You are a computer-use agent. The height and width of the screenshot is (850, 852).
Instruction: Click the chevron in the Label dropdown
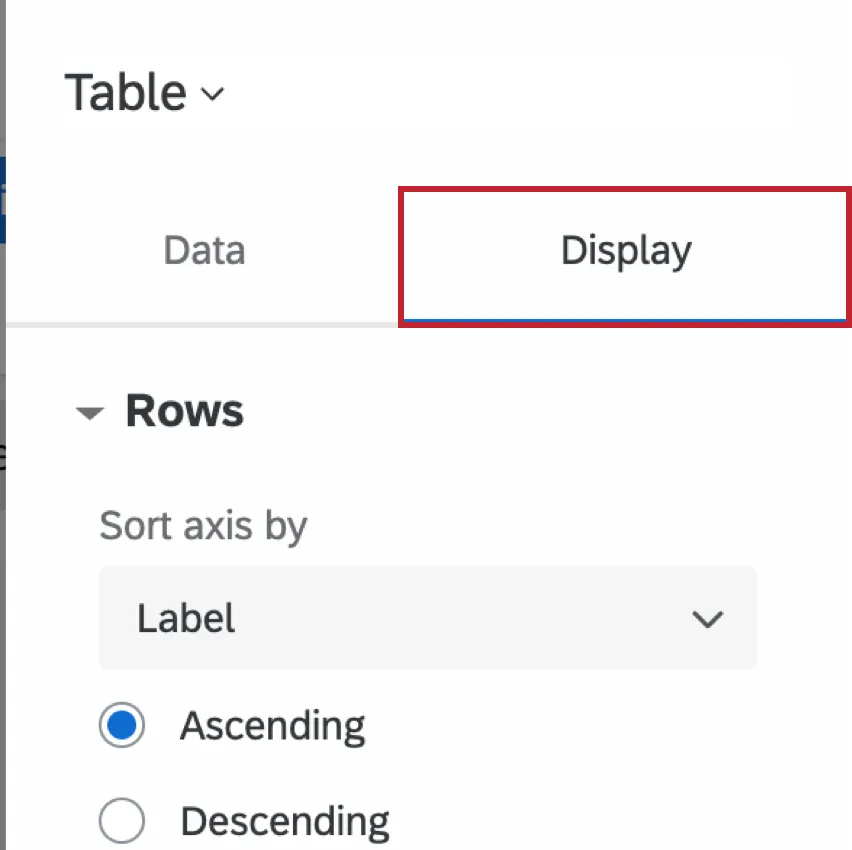click(708, 619)
